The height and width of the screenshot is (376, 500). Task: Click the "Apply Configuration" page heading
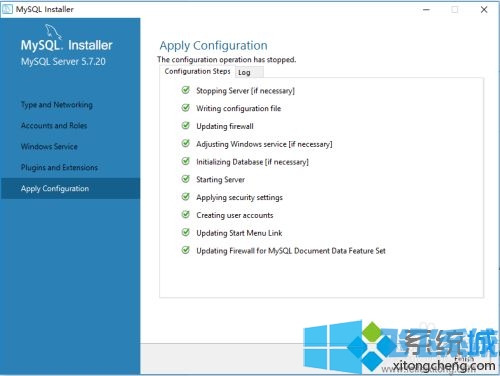pyautogui.click(x=213, y=46)
